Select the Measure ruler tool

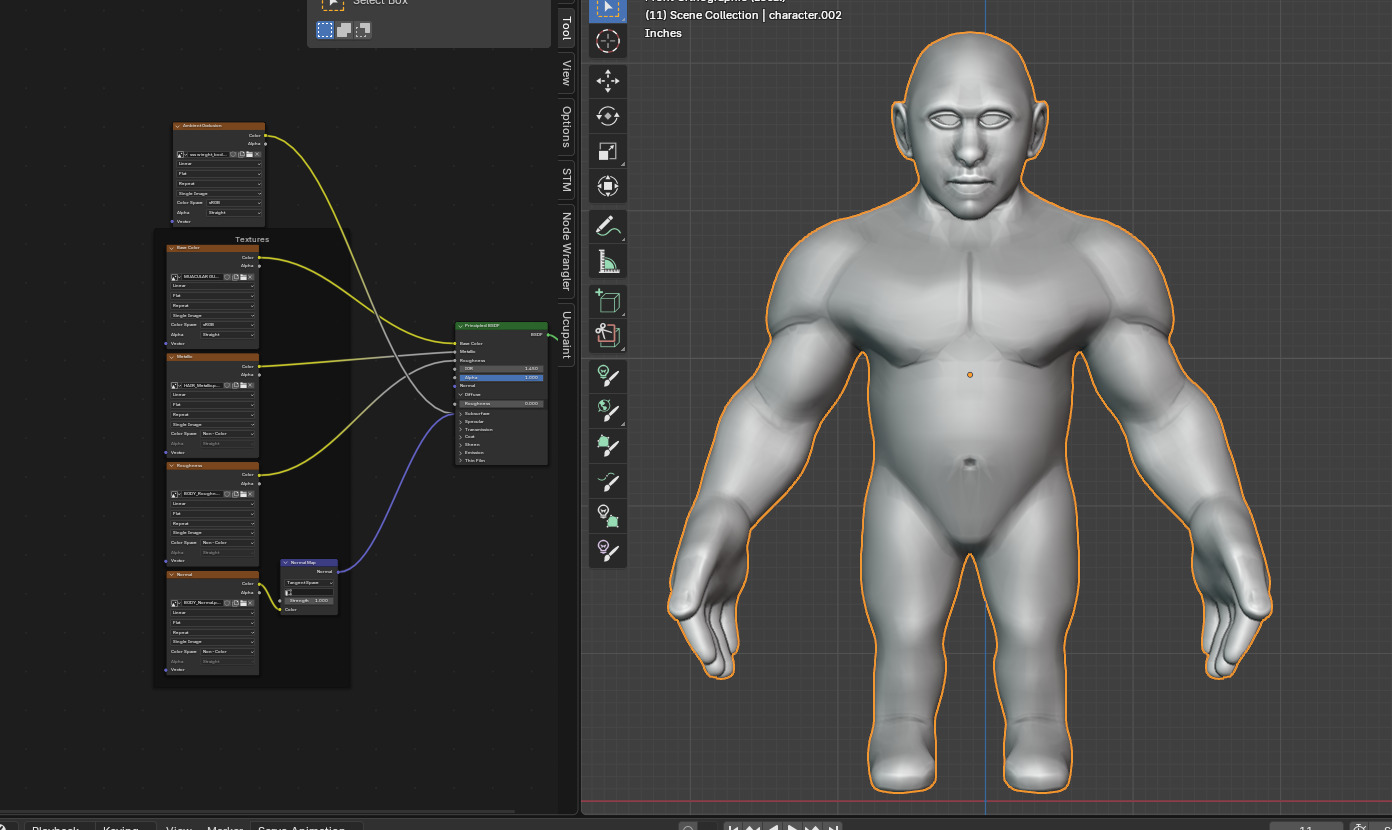607,260
